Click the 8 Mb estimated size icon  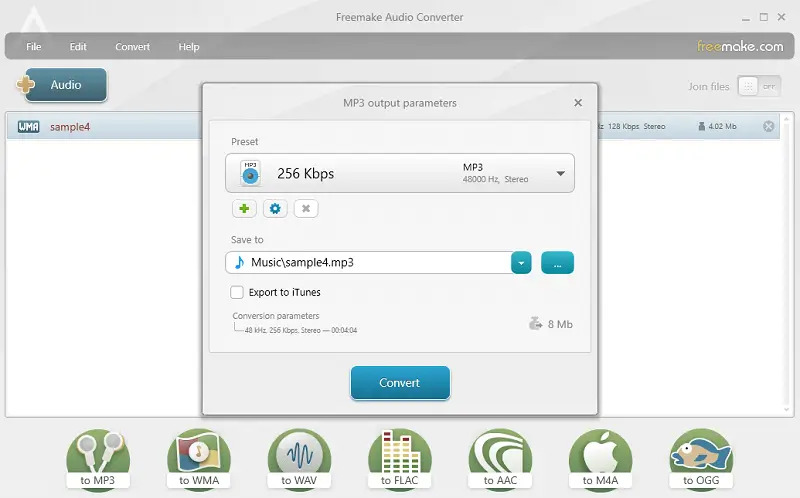pyautogui.click(x=535, y=323)
